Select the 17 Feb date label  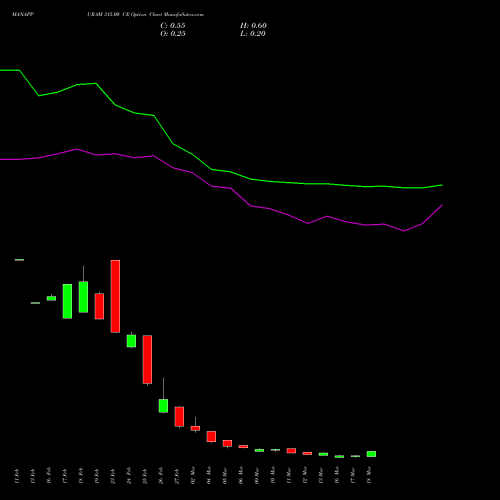pos(65,476)
